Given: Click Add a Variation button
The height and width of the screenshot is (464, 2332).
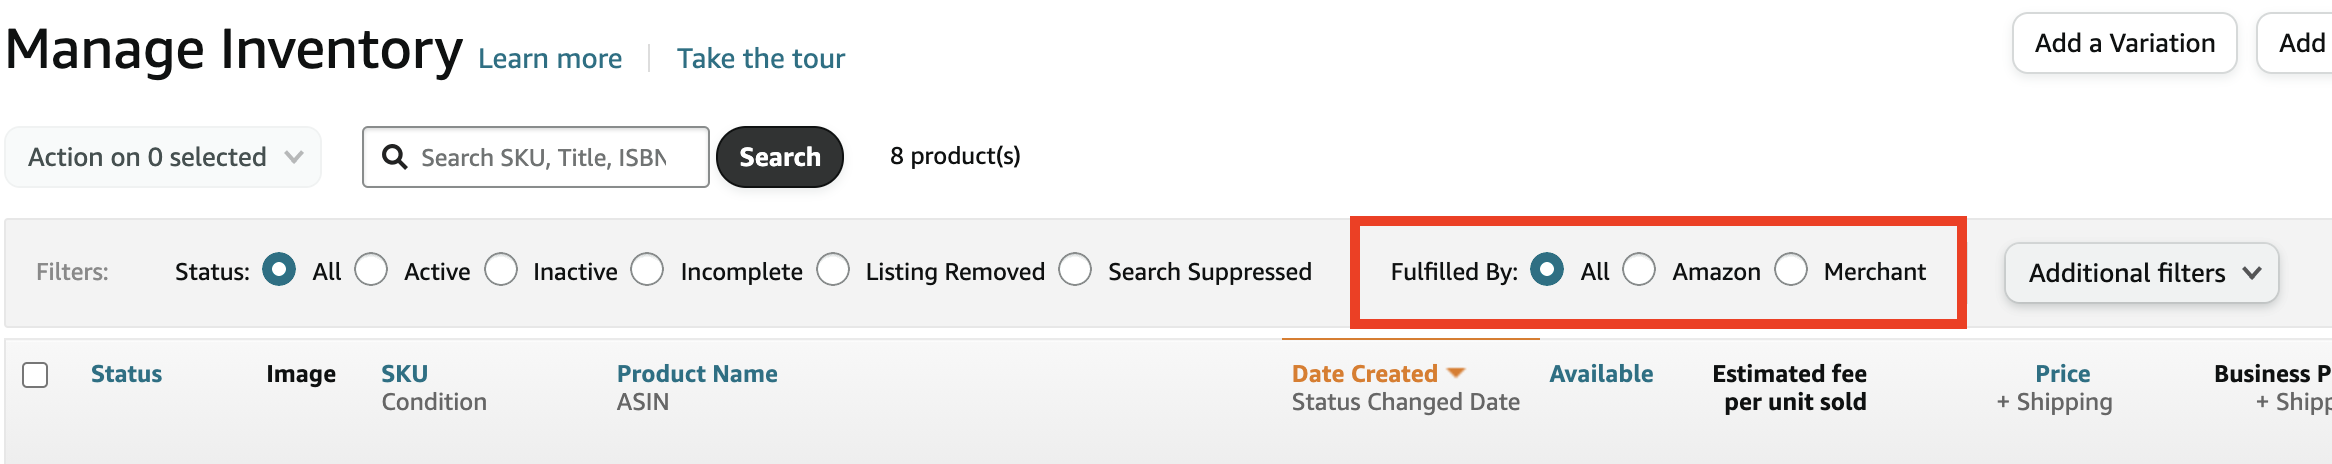Looking at the screenshot, I should [2125, 43].
